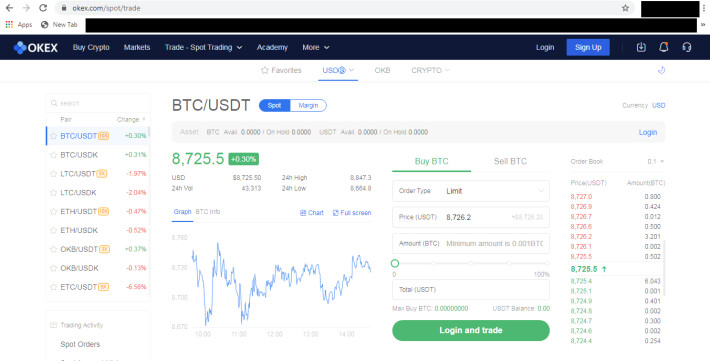Select the OKB/USDK pair row
Image resolution: width=710 pixels, height=361 pixels.
pyautogui.click(x=98, y=268)
